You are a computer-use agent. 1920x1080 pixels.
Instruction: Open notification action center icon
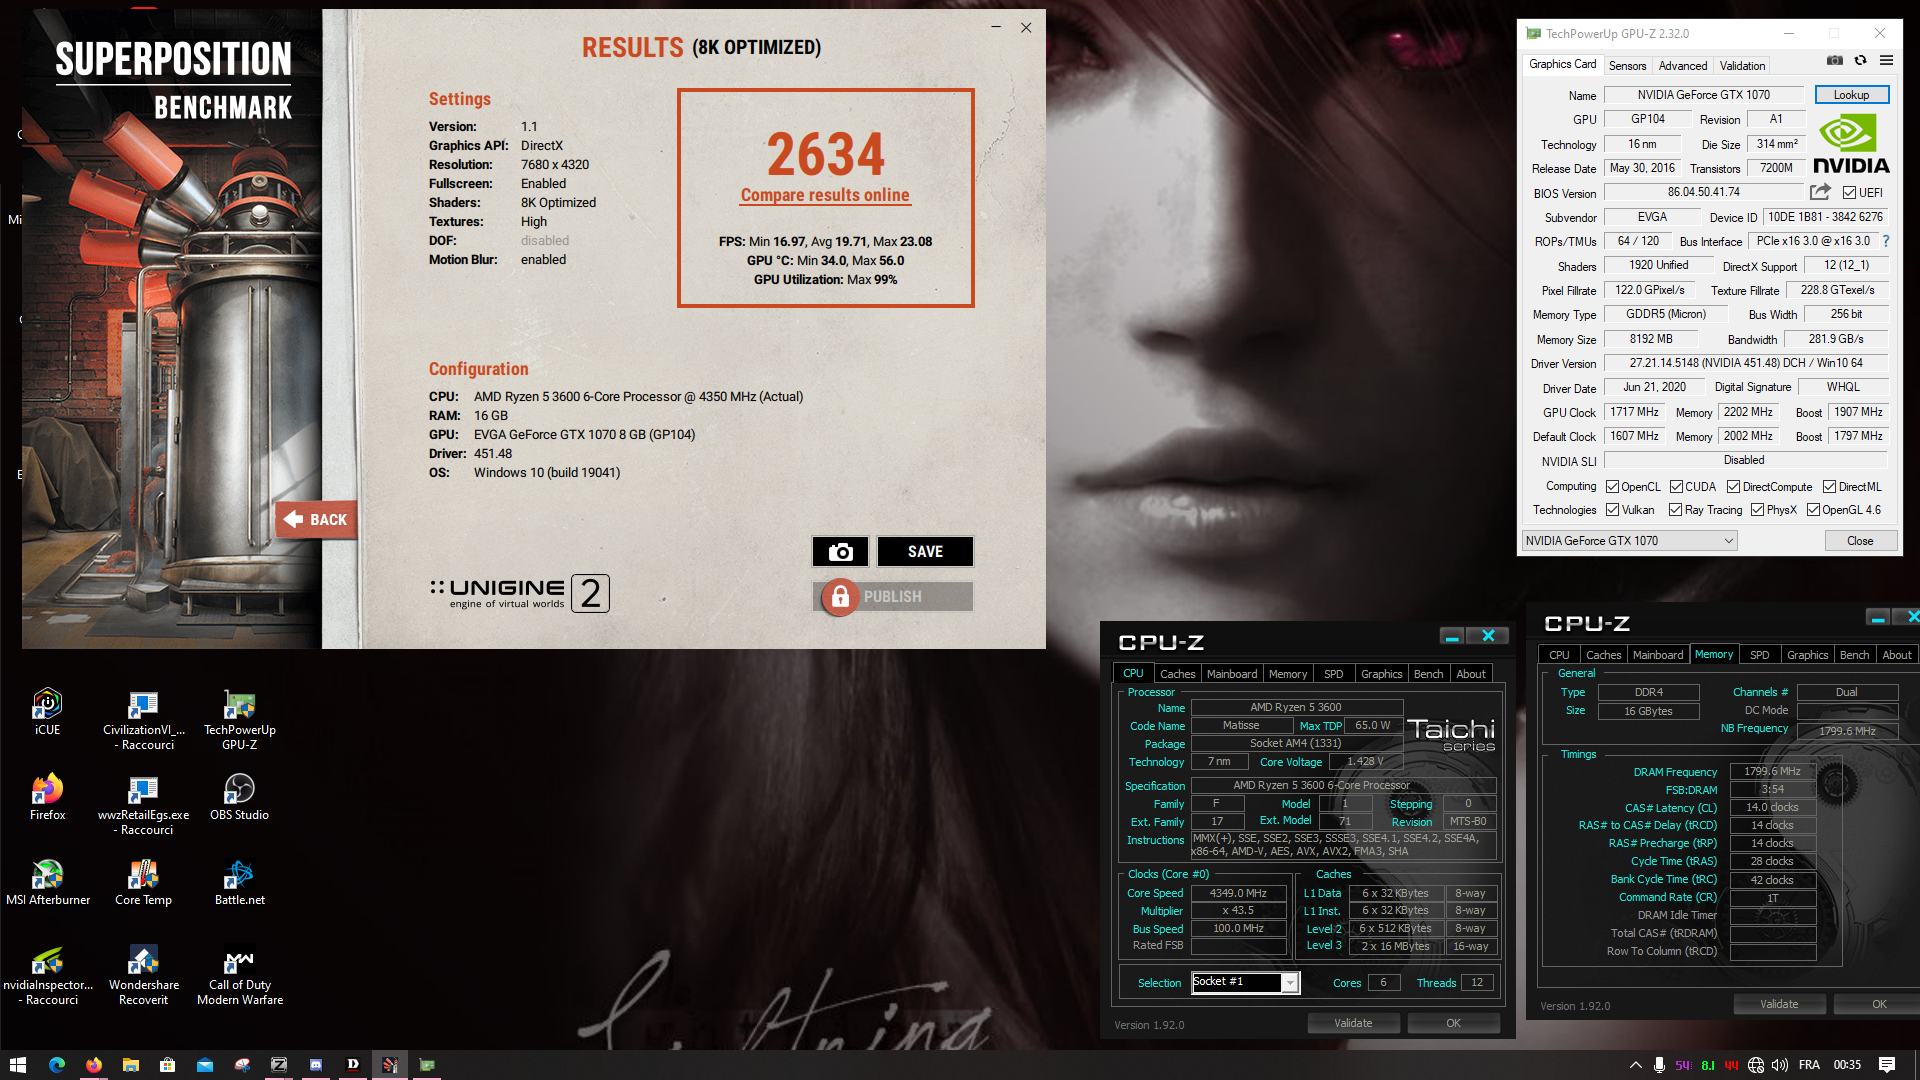1887,1065
